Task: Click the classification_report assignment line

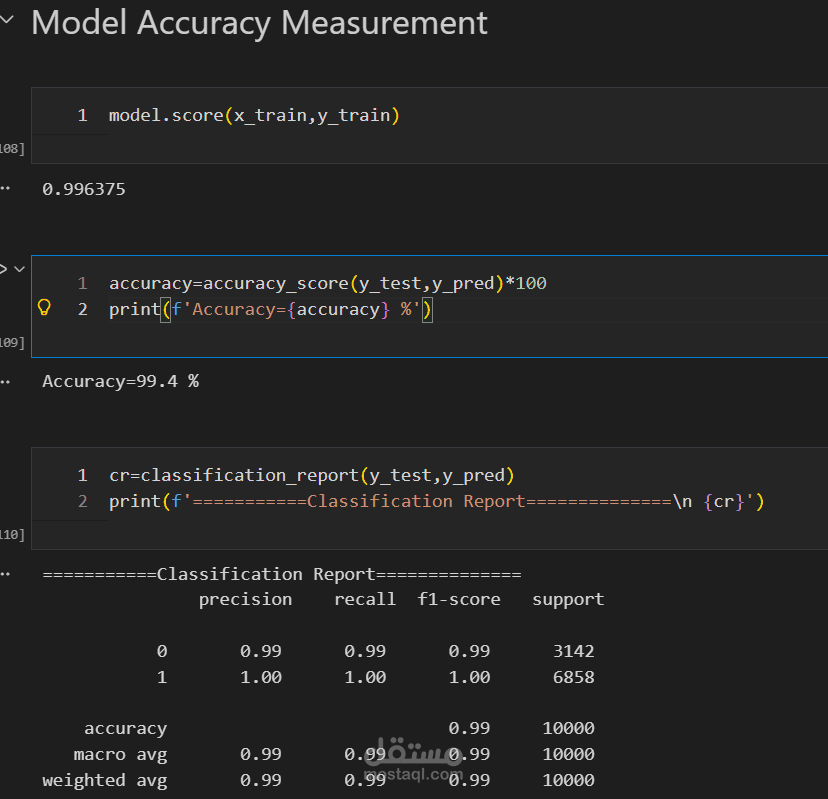Action: pos(311,475)
